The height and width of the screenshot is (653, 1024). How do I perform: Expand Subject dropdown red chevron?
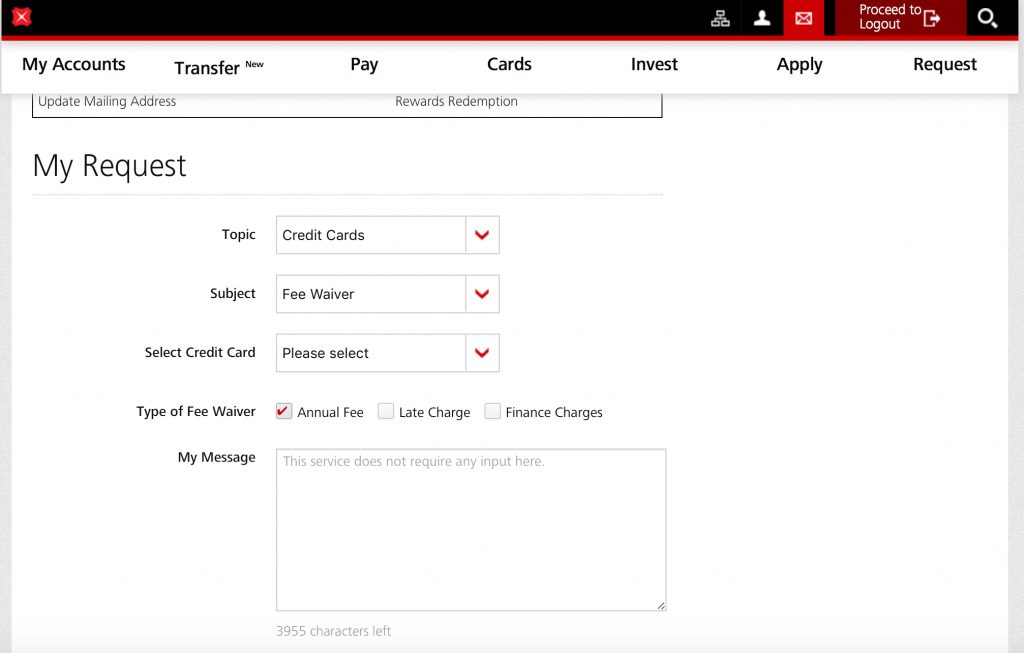(x=482, y=294)
